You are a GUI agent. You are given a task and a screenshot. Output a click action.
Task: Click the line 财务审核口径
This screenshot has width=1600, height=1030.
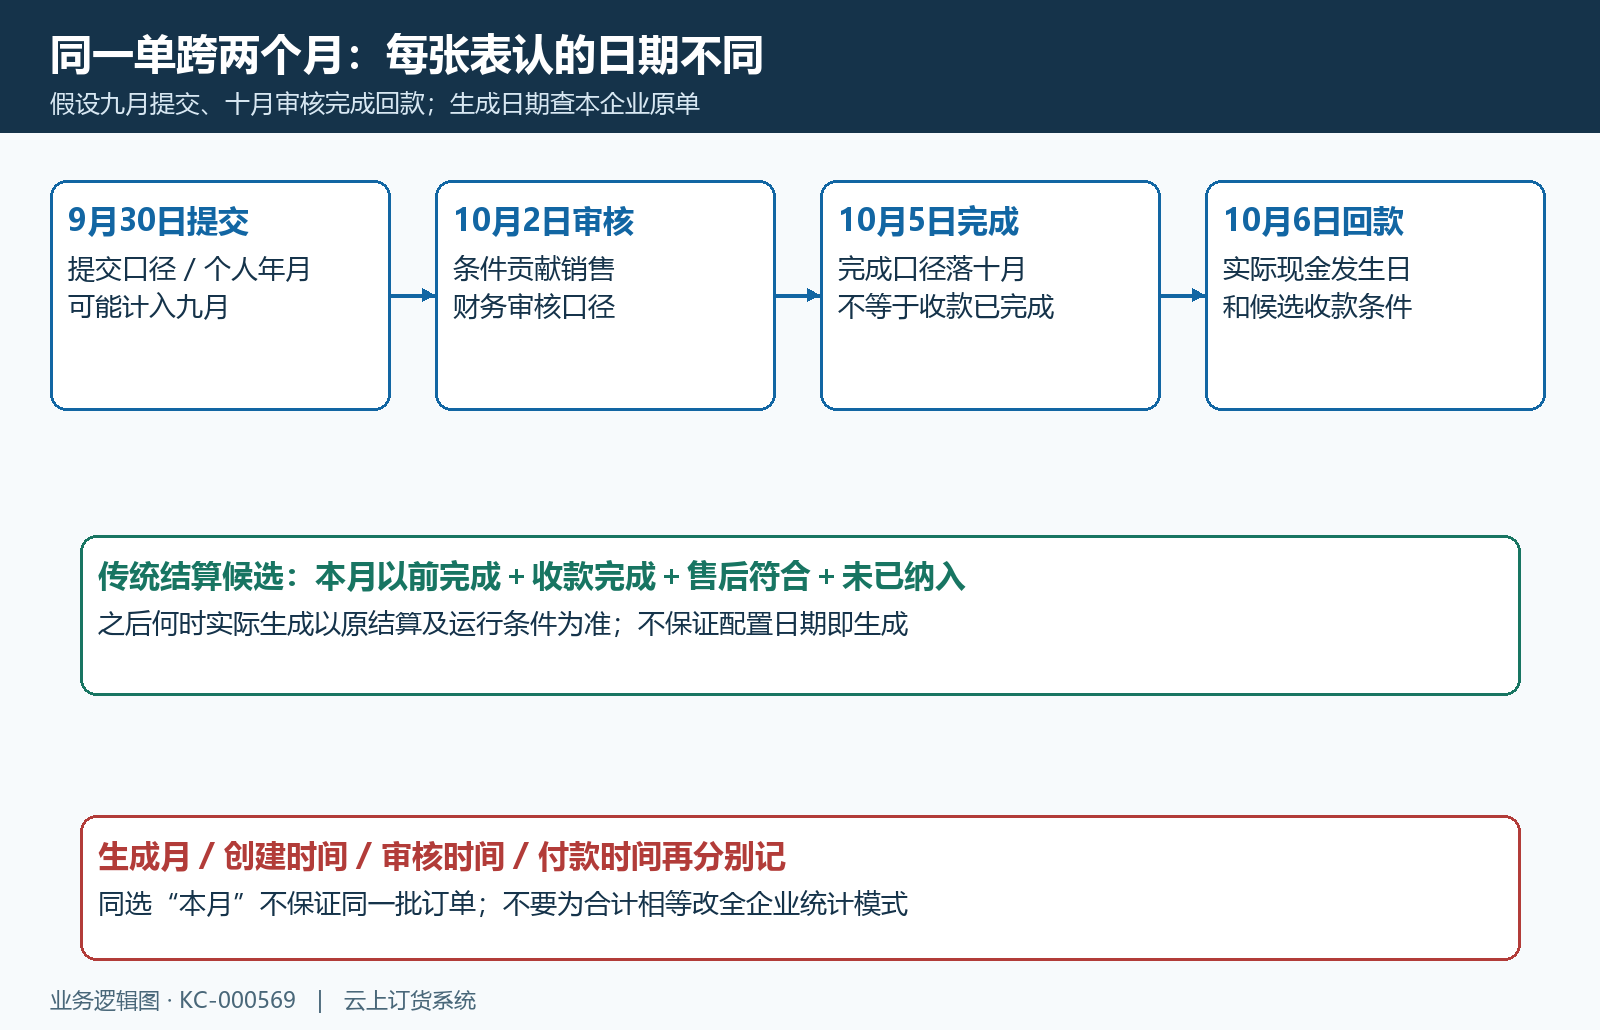(x=533, y=307)
